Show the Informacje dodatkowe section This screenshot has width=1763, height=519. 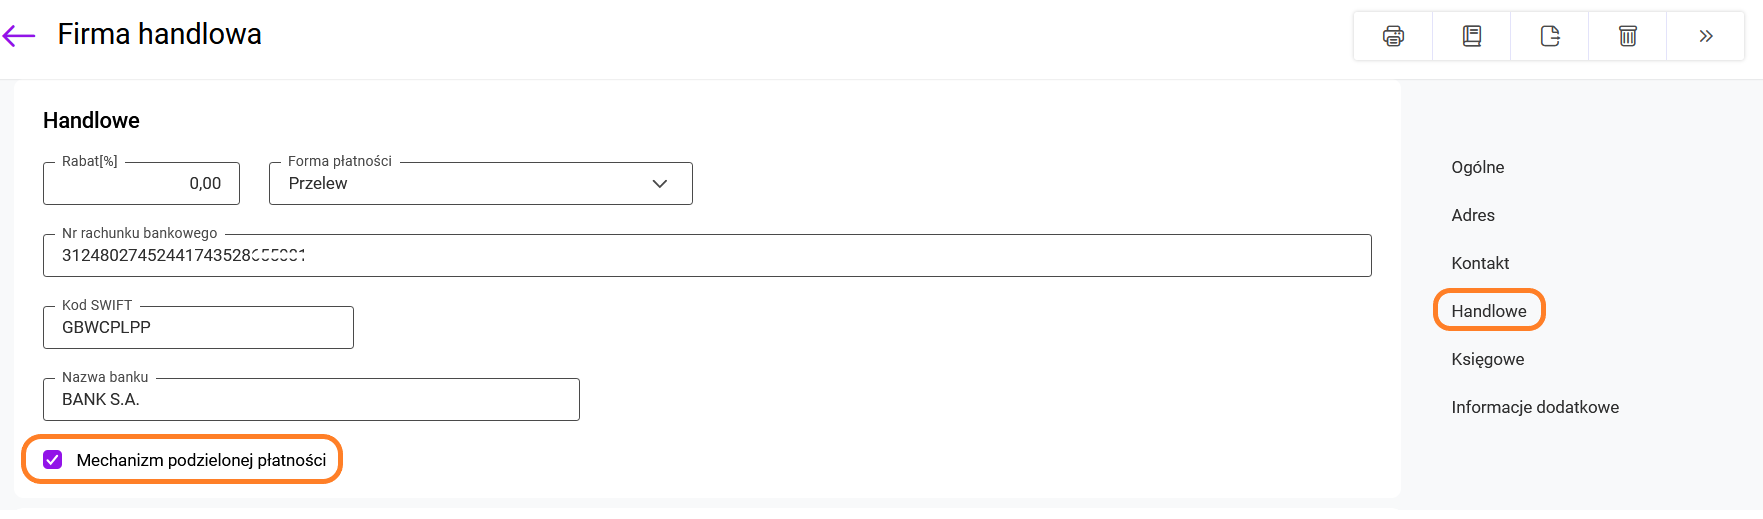tap(1534, 407)
